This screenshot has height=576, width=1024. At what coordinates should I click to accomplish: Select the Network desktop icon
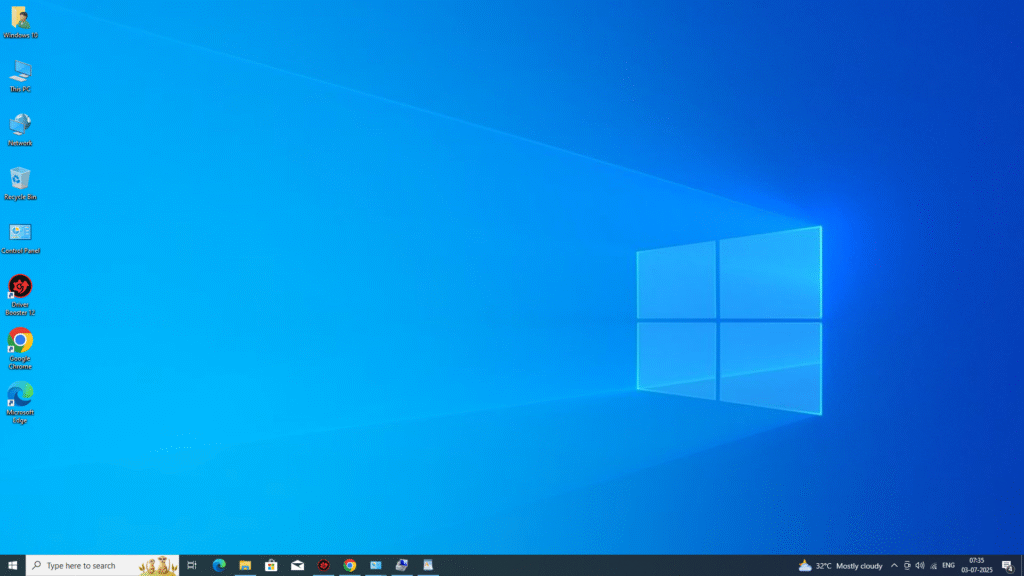coord(20,130)
